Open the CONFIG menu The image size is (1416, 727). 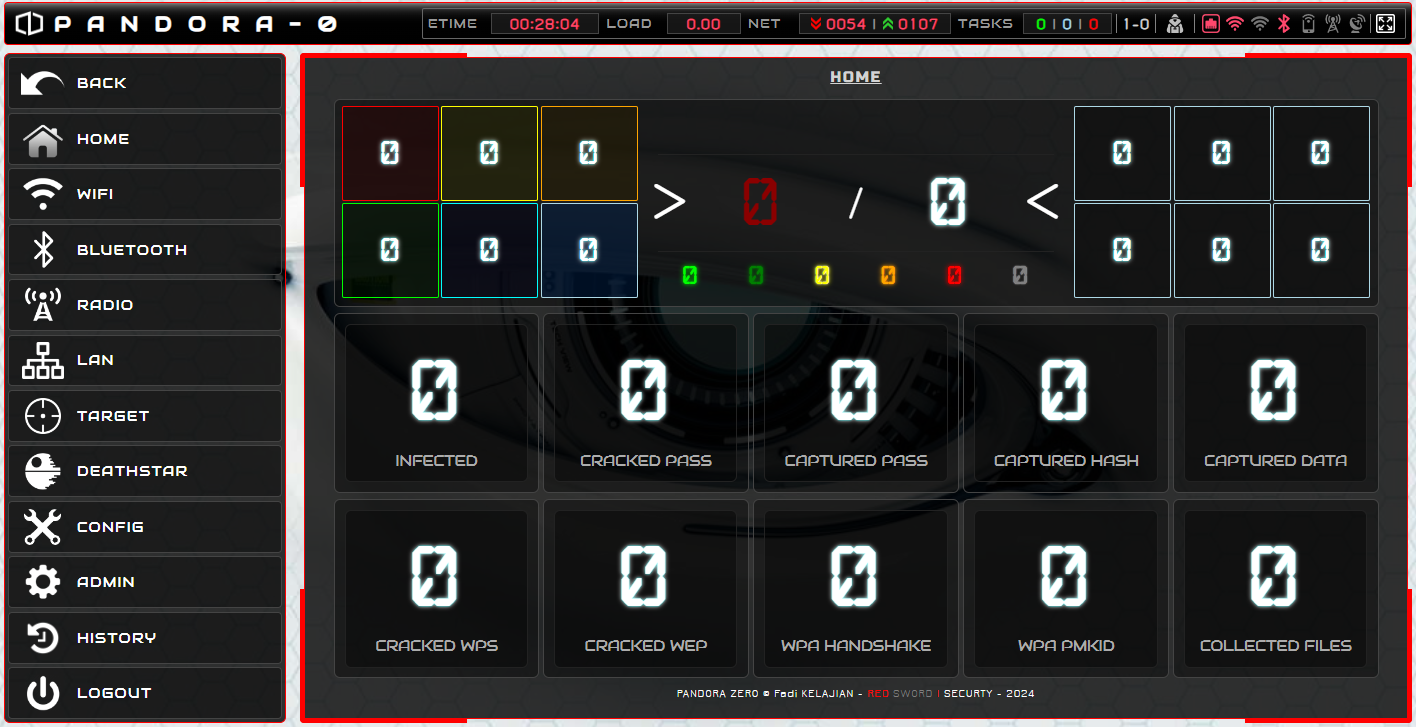pos(145,527)
